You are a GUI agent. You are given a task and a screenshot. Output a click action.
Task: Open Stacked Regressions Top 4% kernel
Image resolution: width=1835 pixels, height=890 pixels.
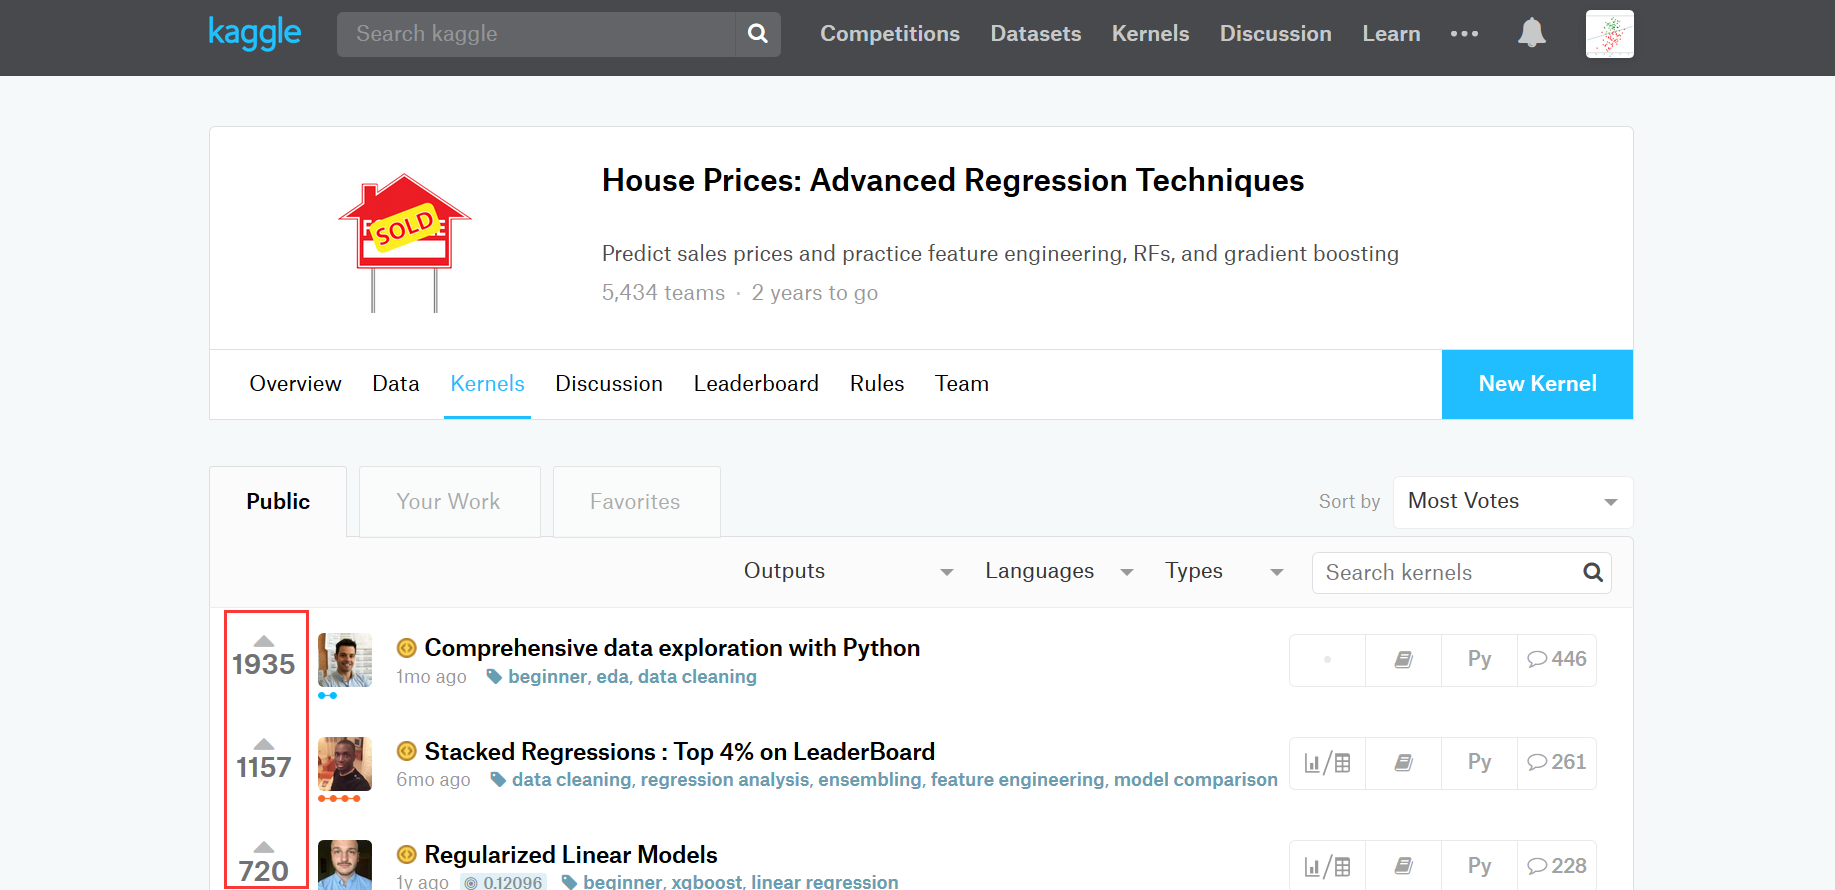coord(680,751)
